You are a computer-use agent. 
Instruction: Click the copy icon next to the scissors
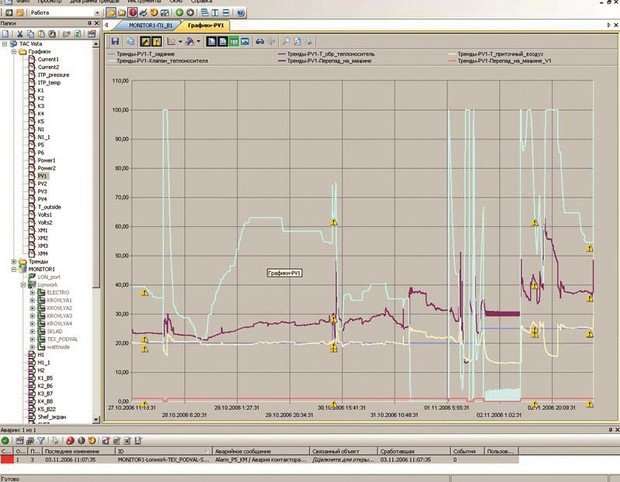tap(30, 34)
